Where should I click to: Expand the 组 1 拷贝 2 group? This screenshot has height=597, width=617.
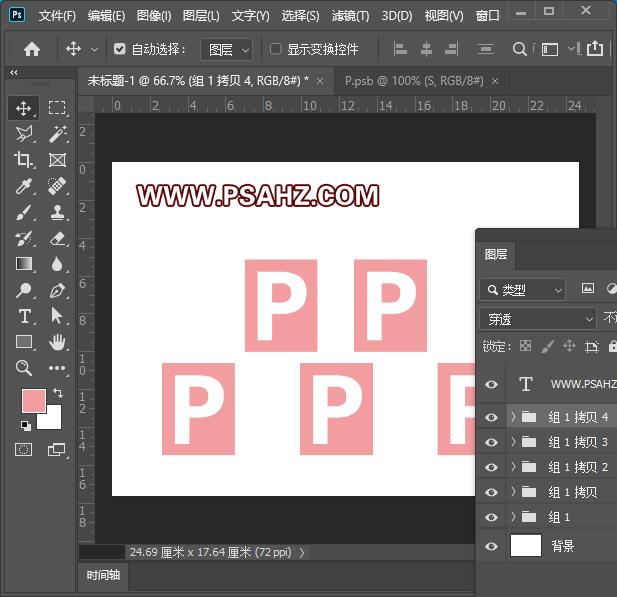tap(513, 467)
